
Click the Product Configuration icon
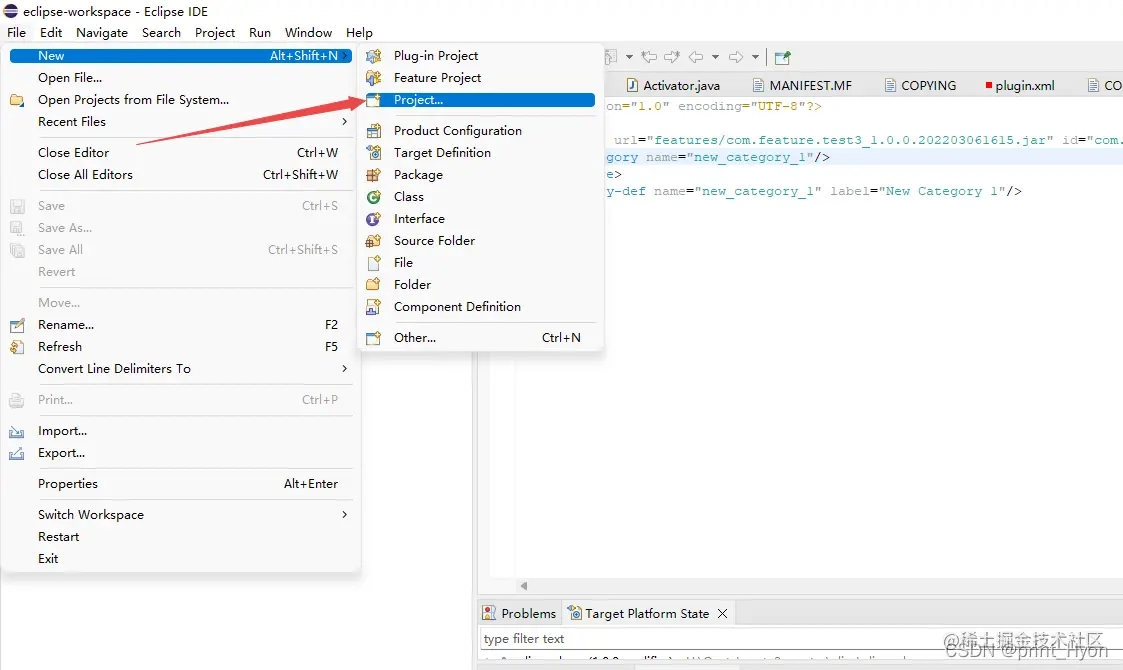(x=373, y=131)
